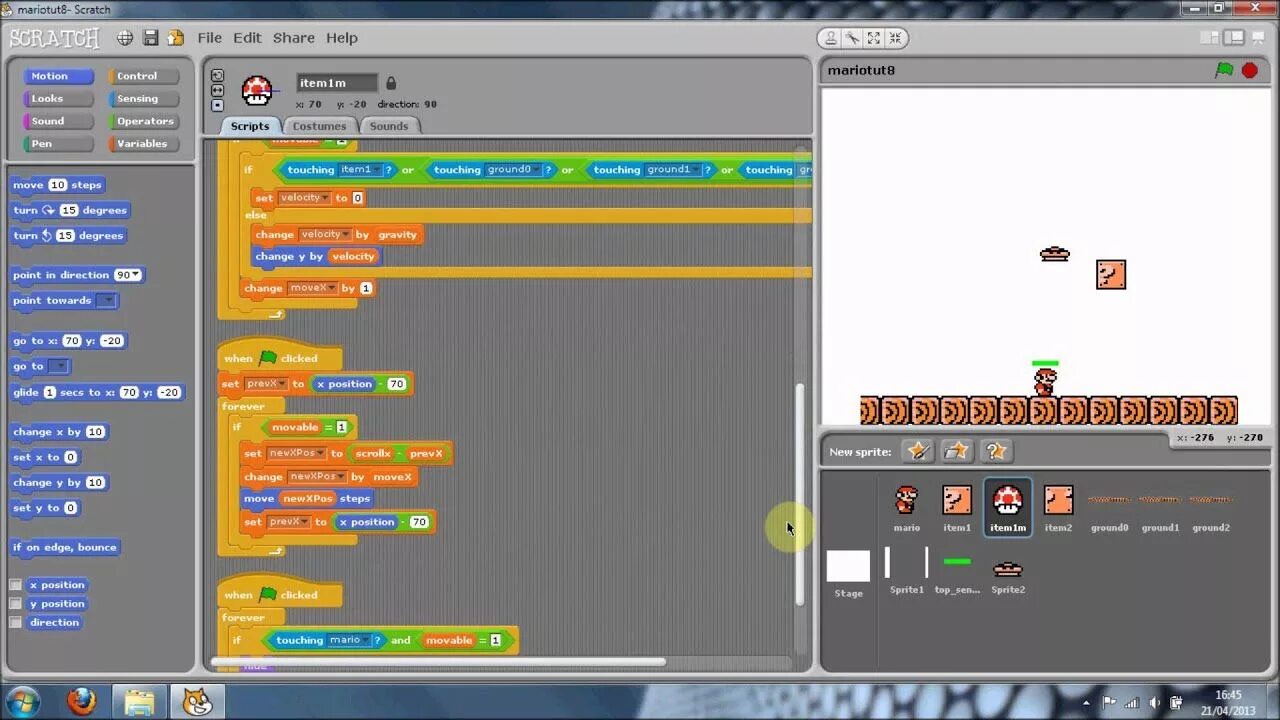Enable the x position checkbox
This screenshot has width=1280, height=720.
pos(15,585)
